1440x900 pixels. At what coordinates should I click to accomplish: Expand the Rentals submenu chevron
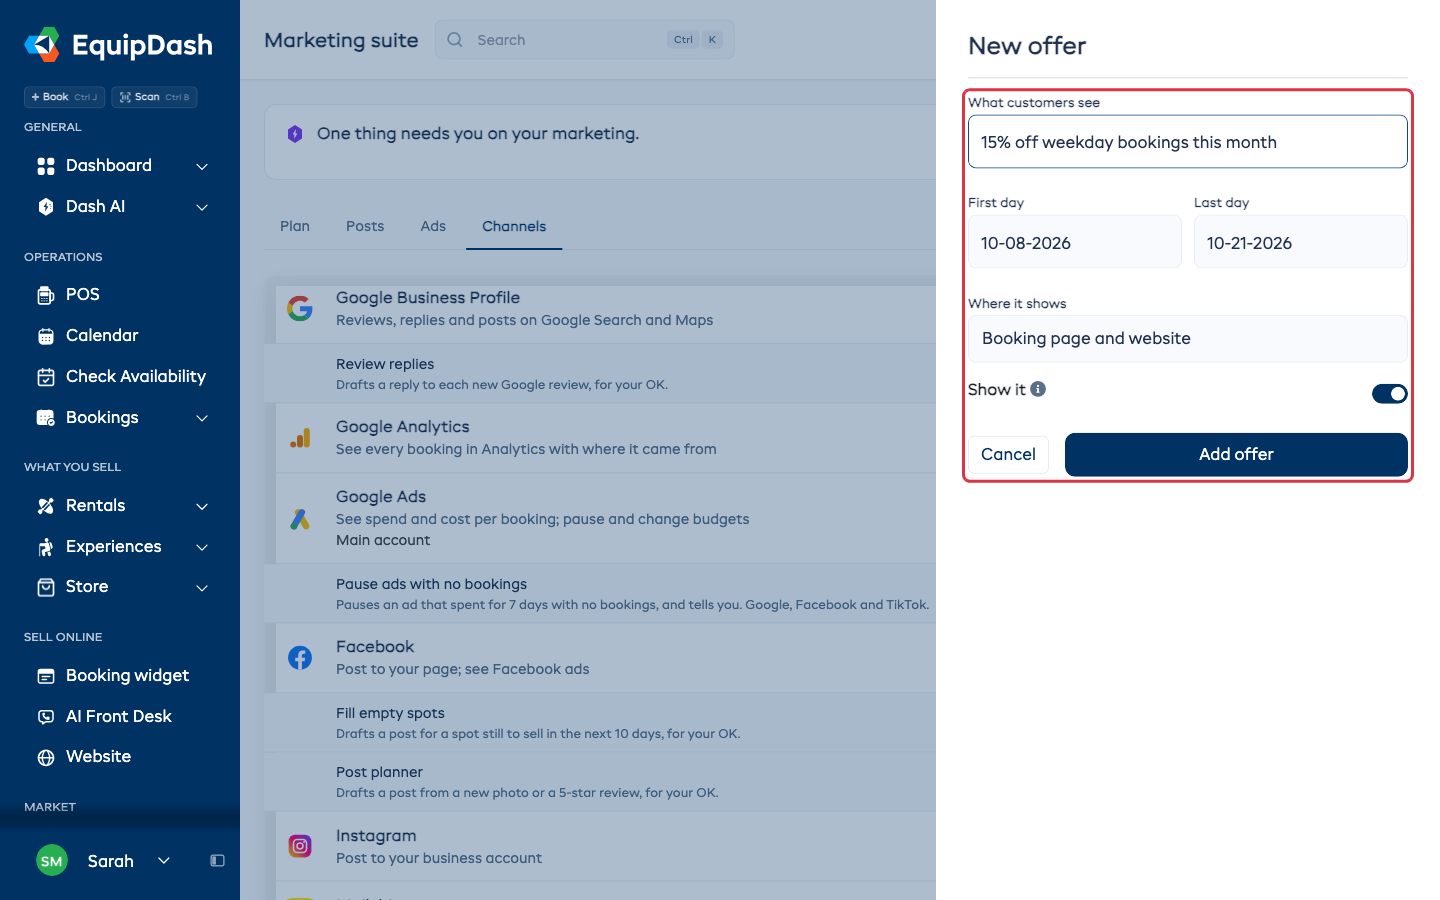pyautogui.click(x=202, y=506)
